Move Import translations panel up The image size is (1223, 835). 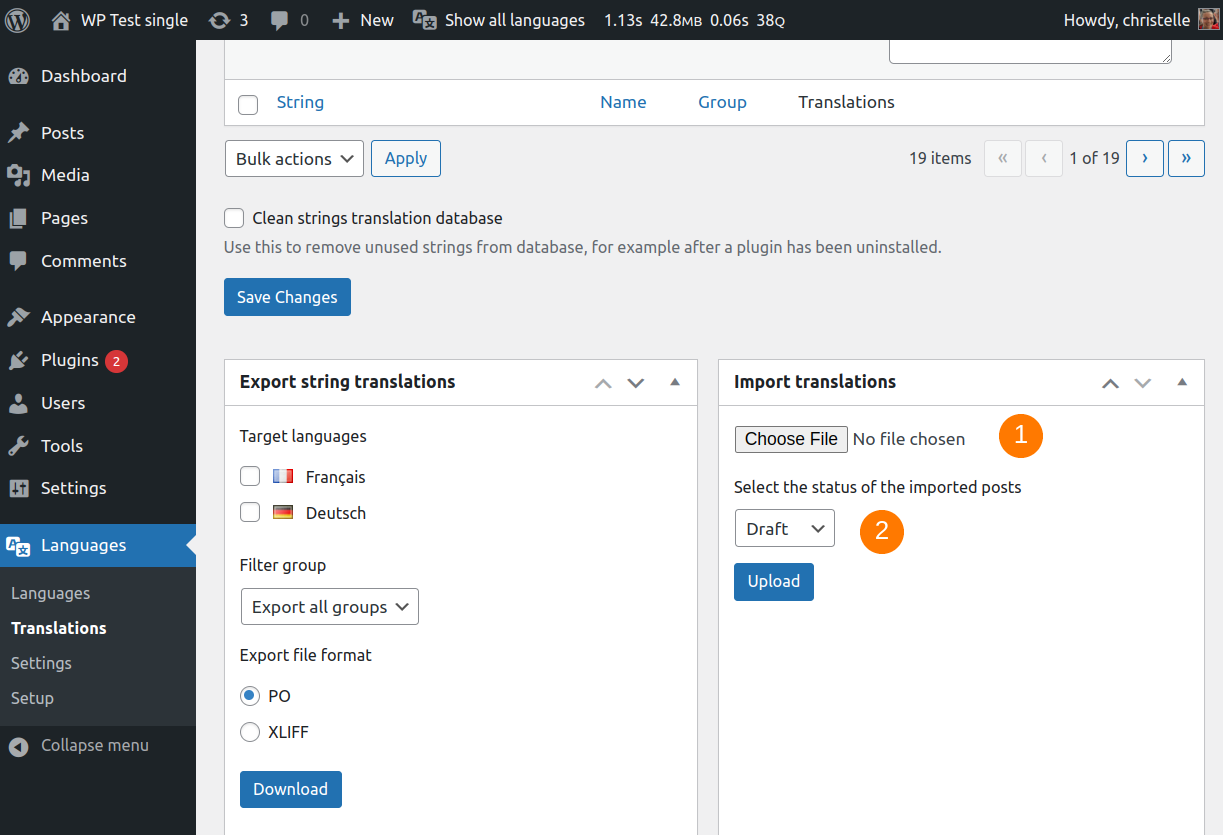1110,383
